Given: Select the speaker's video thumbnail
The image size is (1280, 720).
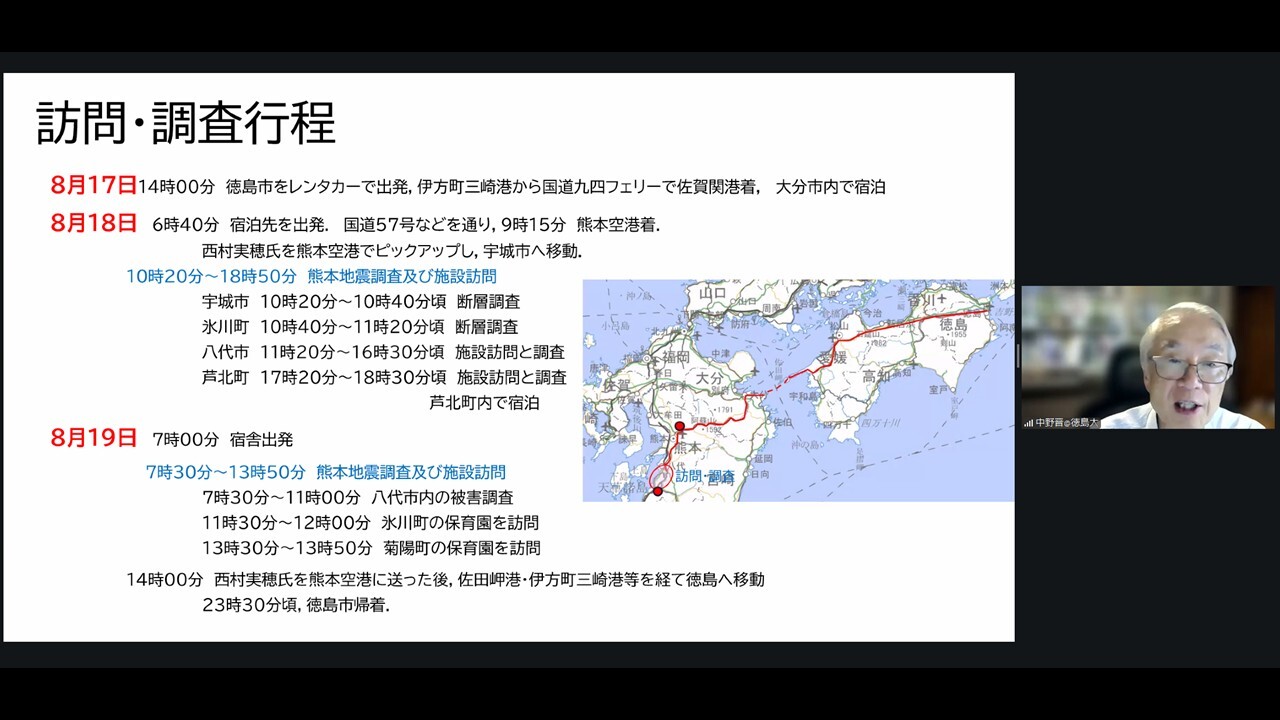Looking at the screenshot, I should (x=1148, y=357).
